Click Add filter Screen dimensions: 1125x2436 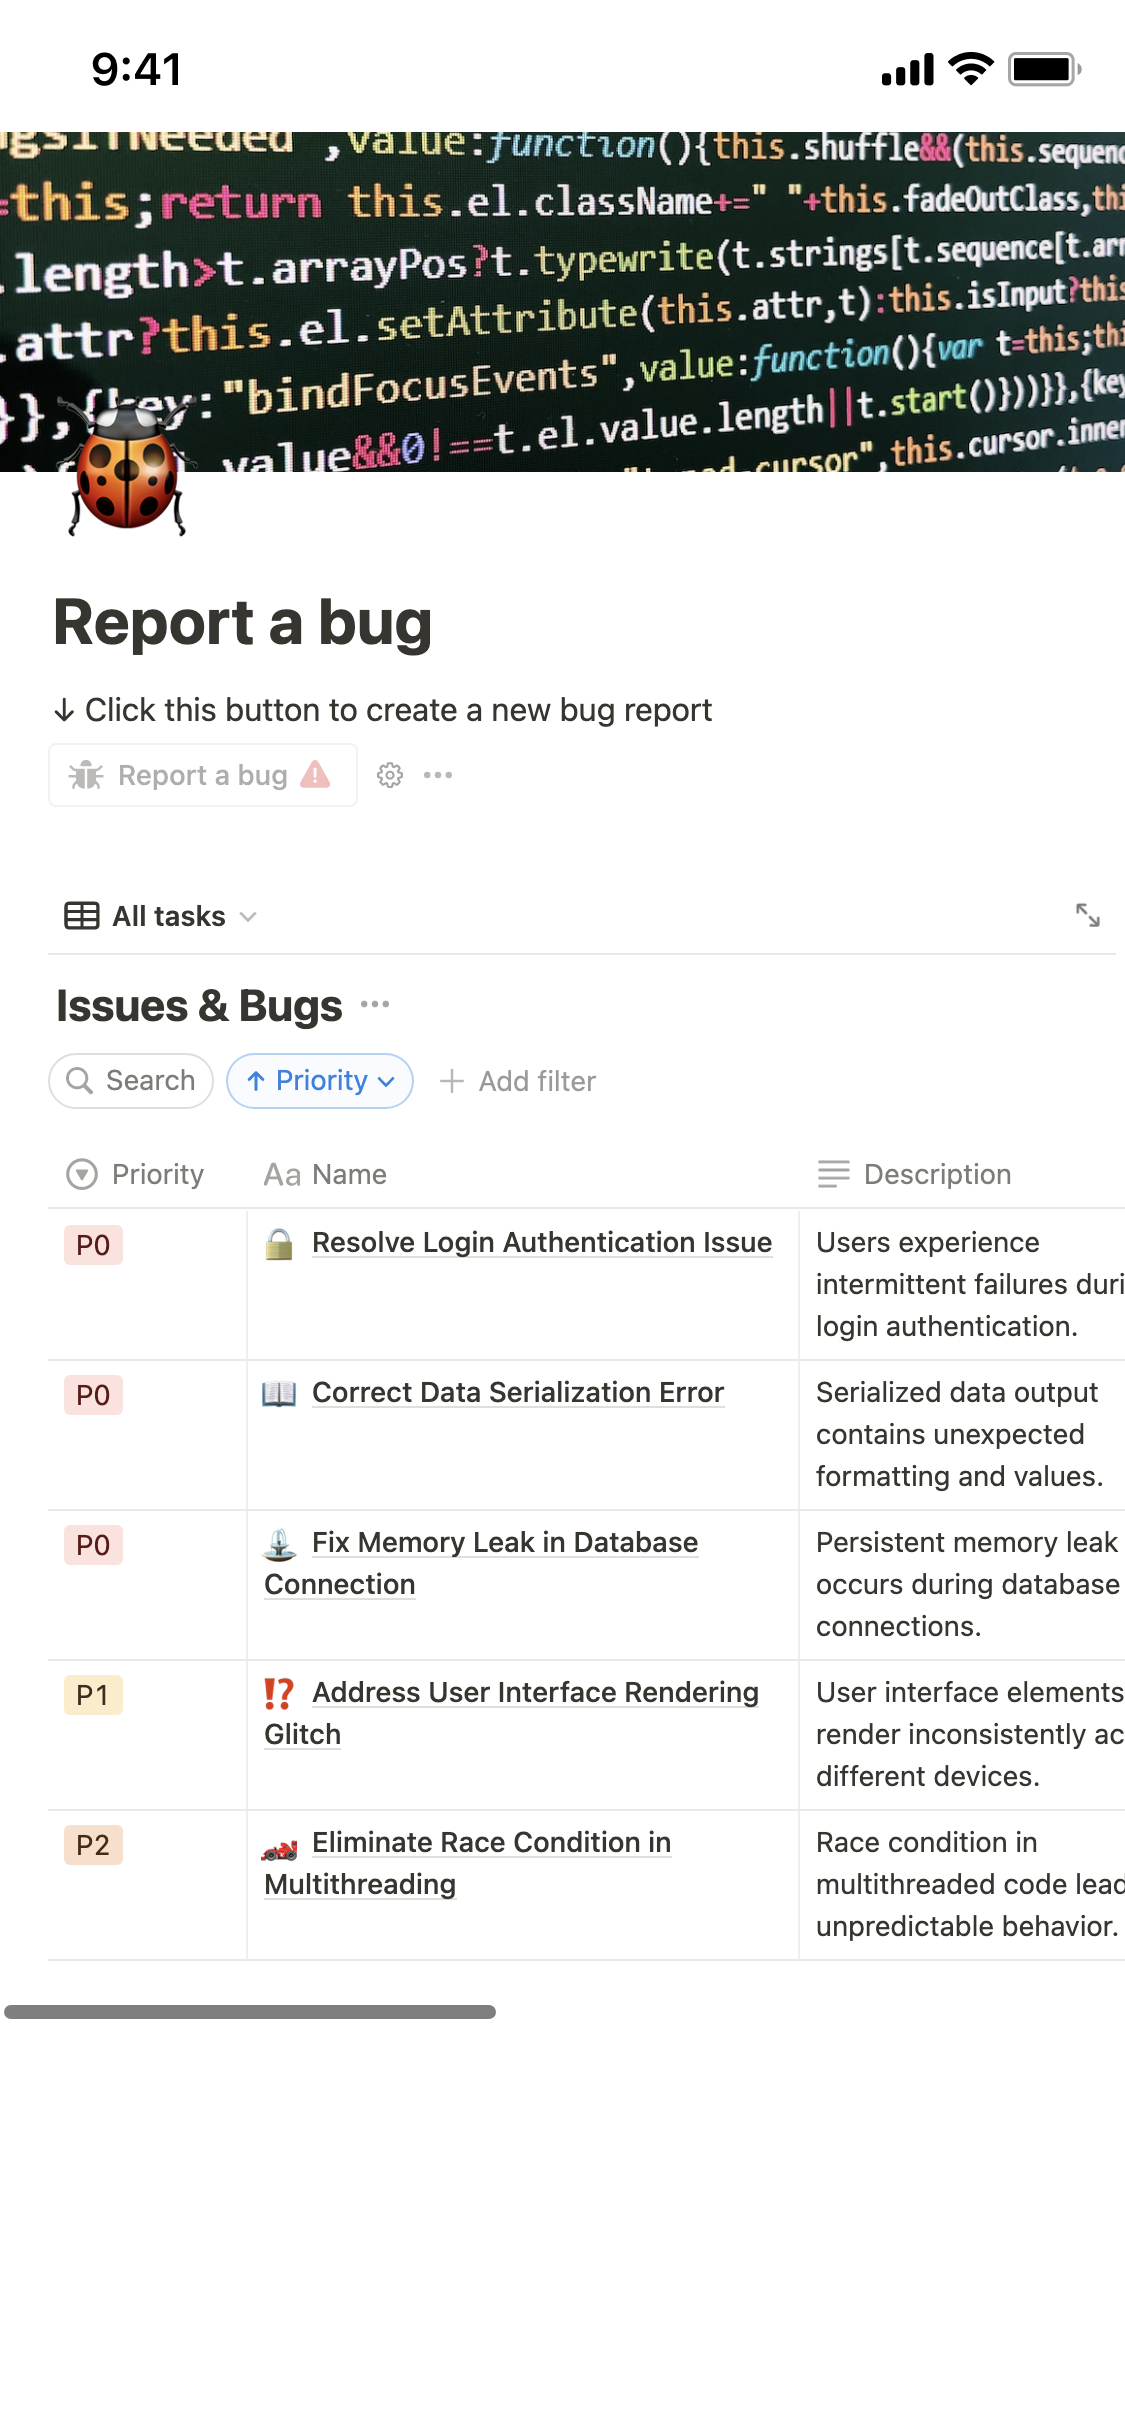[518, 1081]
